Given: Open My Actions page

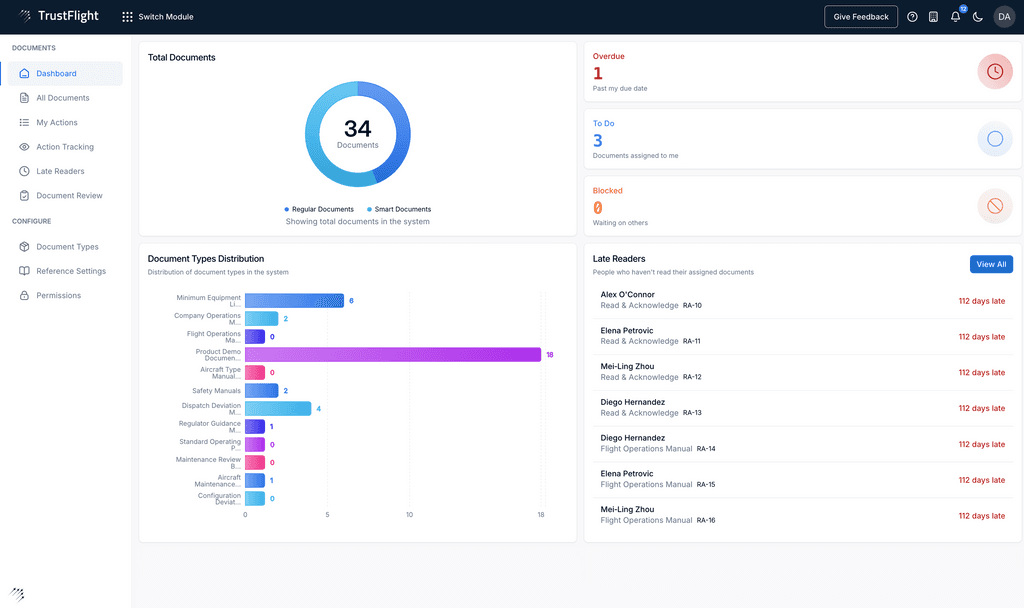Looking at the screenshot, I should 56,122.
